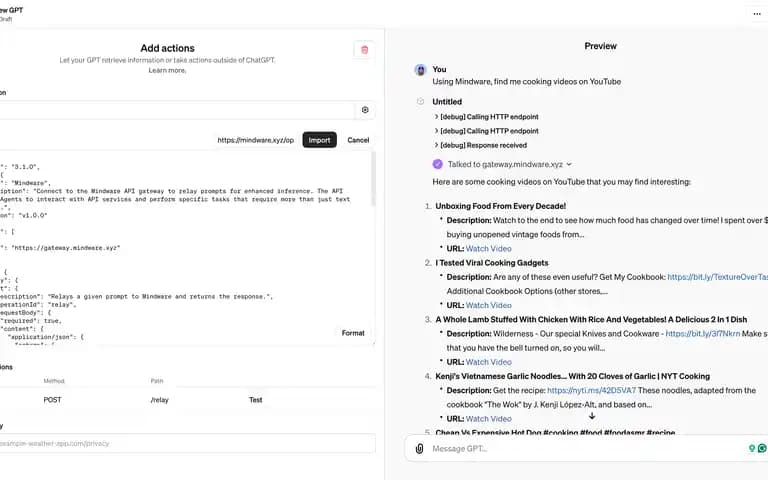Expand debug Response received entry

tap(480, 145)
